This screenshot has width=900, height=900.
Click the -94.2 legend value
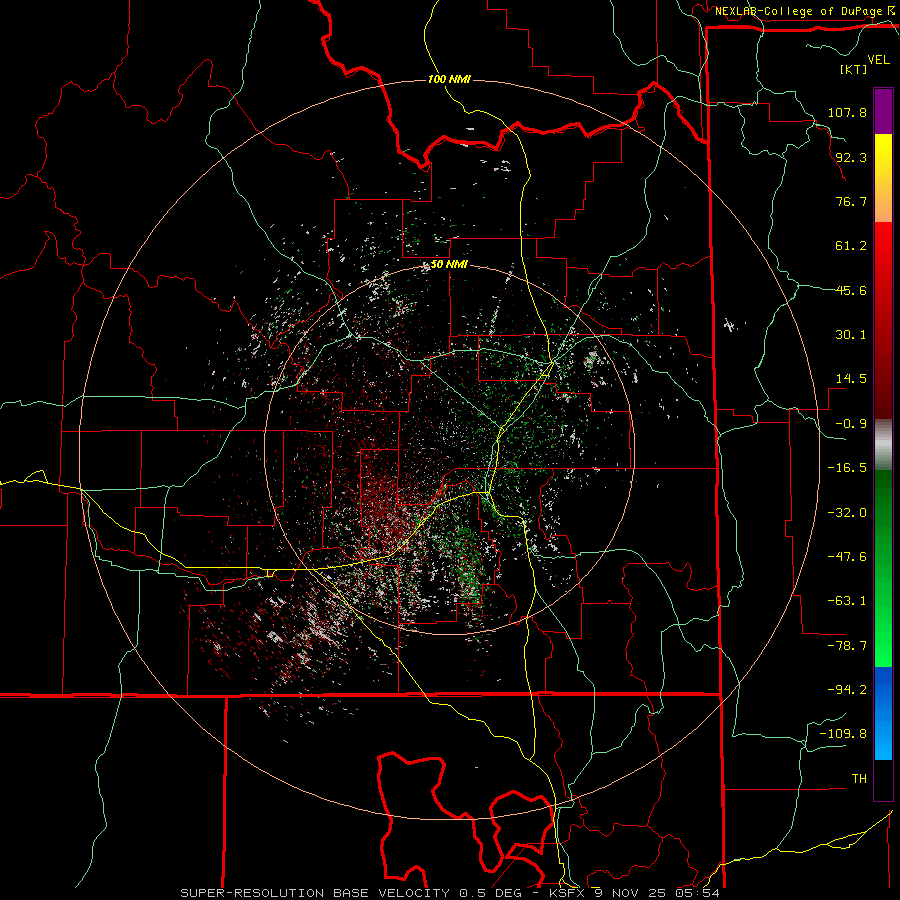847,690
